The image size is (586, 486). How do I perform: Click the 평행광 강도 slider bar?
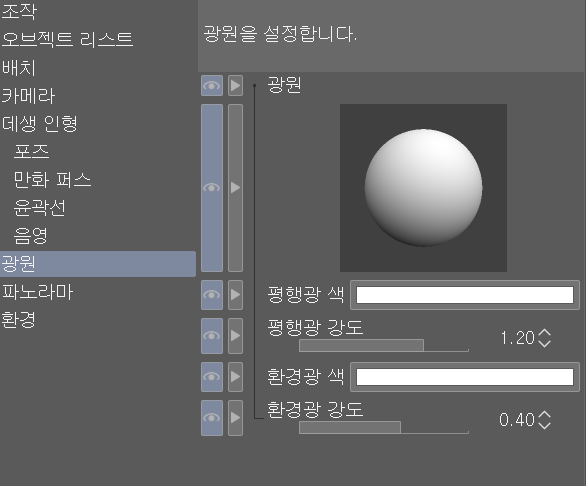pos(384,345)
